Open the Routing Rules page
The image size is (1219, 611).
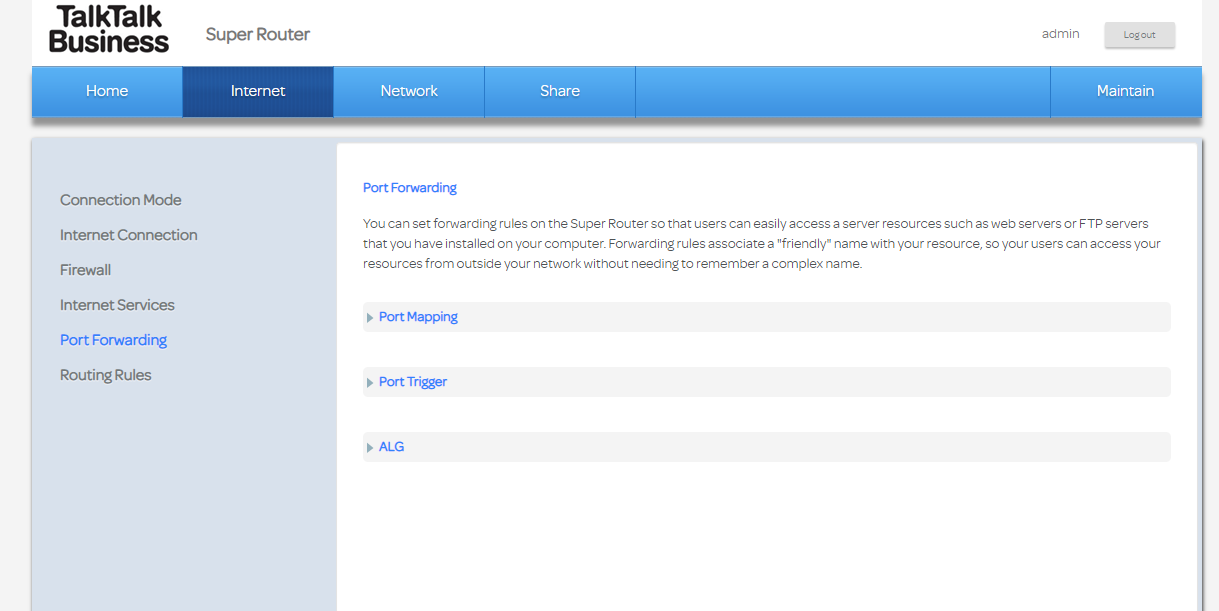pos(105,374)
